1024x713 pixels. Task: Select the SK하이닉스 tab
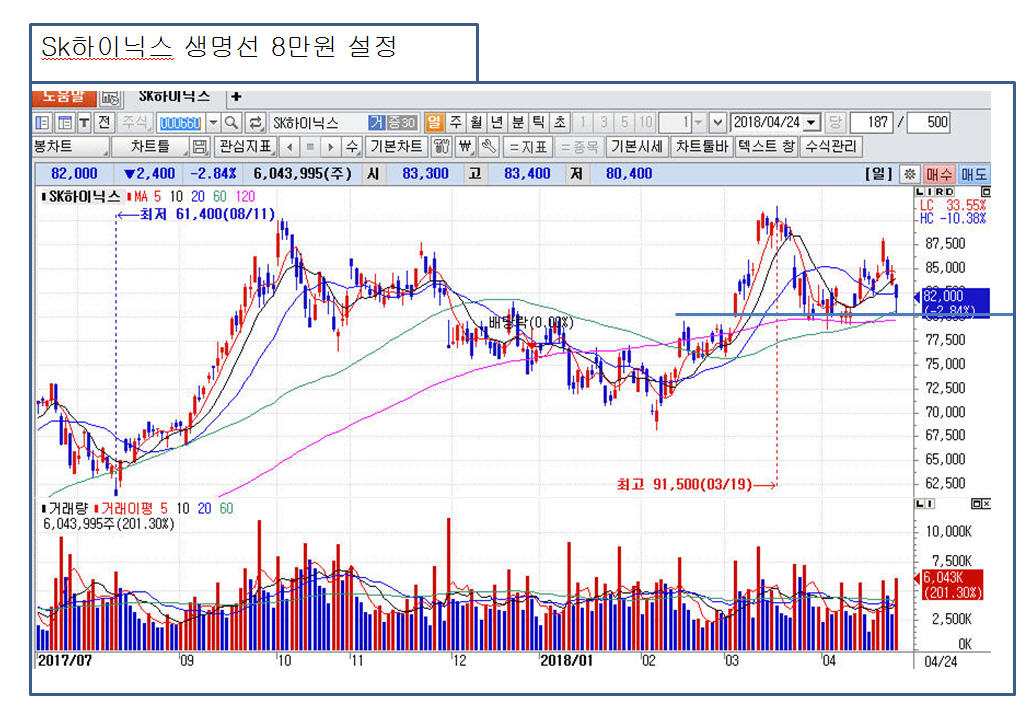174,97
